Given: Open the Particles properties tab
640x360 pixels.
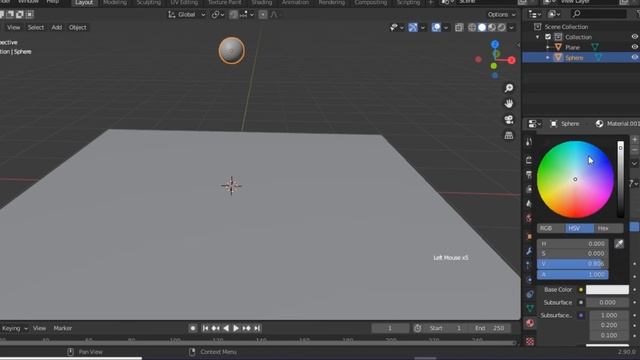Looking at the screenshot, I should tap(529, 265).
